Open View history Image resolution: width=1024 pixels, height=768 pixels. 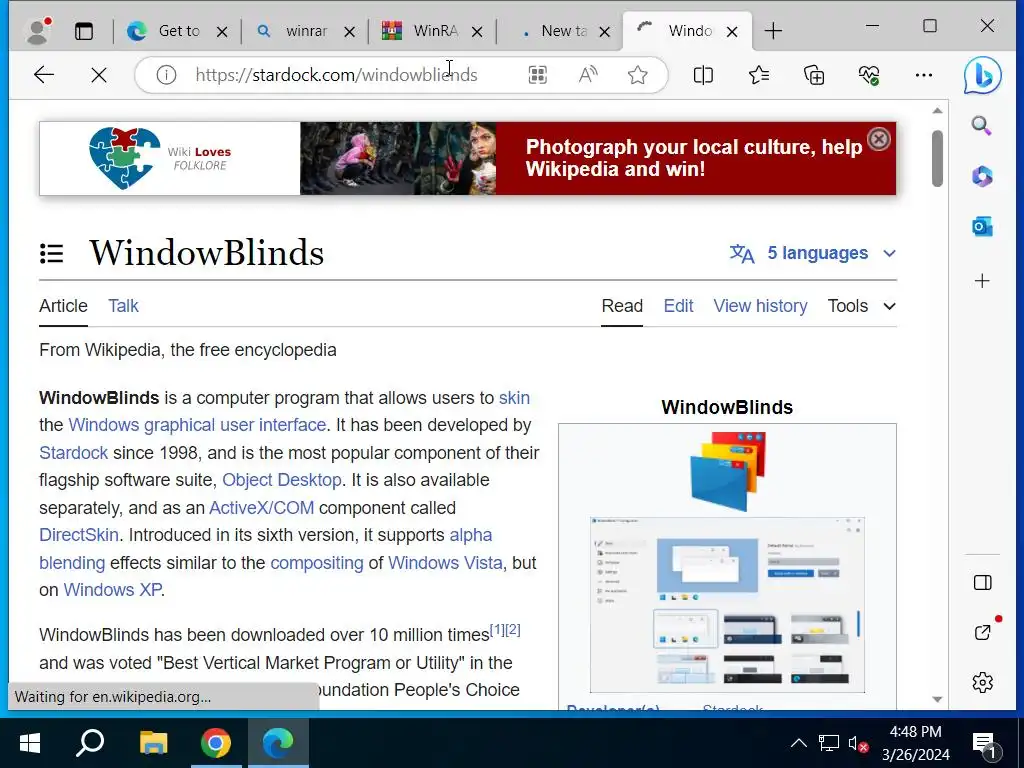(x=760, y=306)
